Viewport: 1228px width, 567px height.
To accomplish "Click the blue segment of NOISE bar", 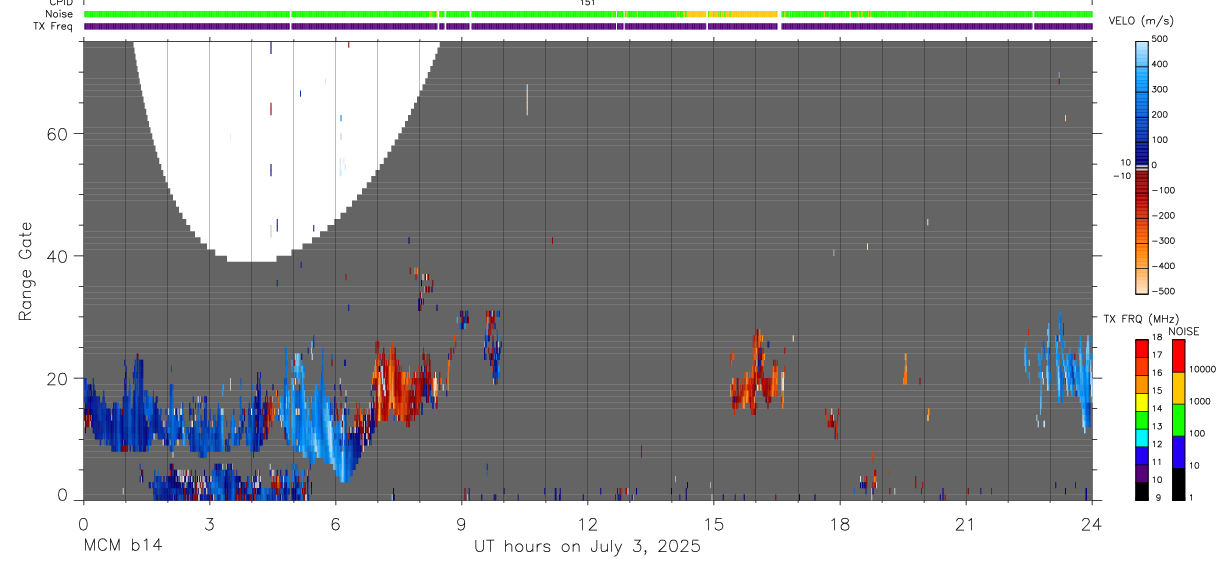I will 1178,452.
